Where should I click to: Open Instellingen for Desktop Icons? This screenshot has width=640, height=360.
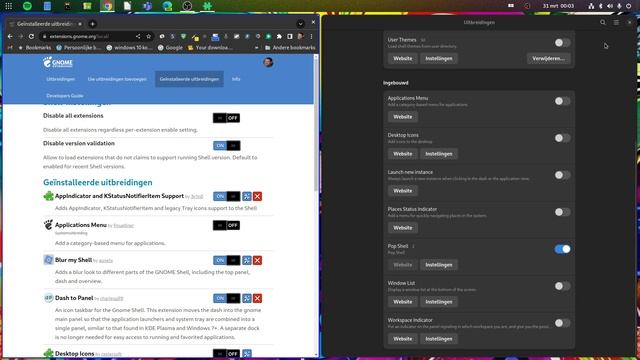439,154
